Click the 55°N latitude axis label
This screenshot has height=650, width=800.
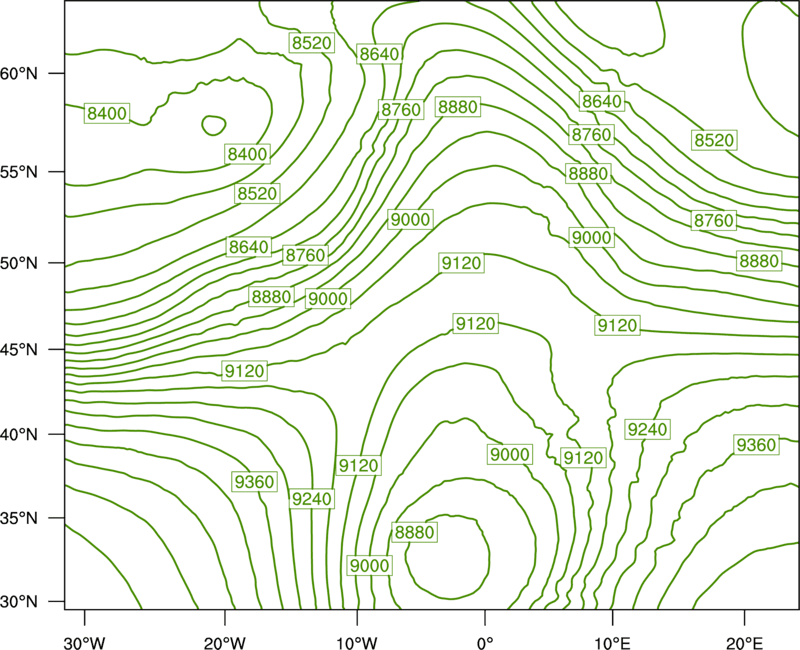[19, 172]
